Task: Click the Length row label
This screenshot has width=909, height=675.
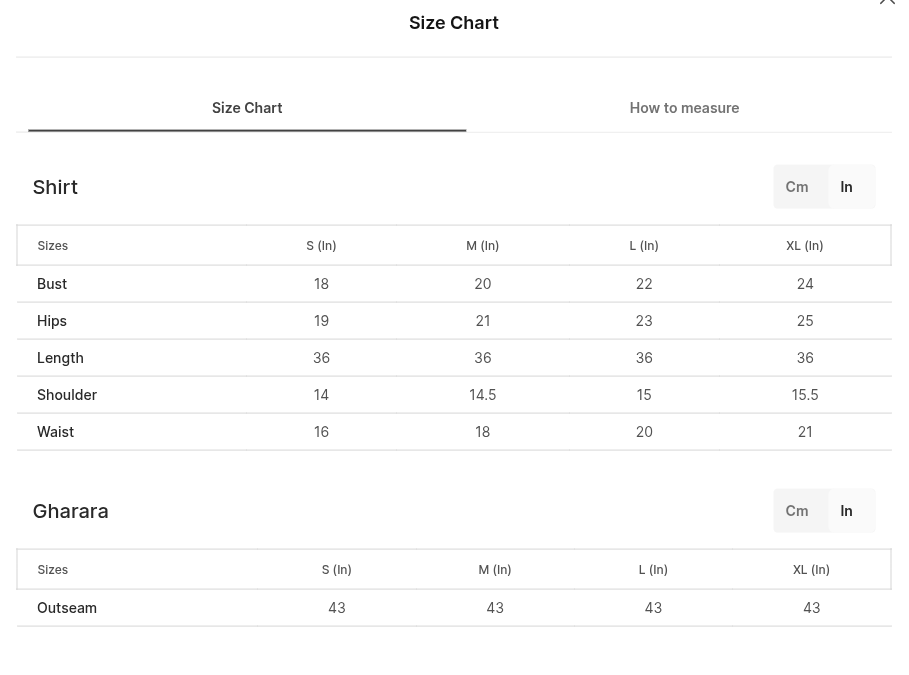Action: point(60,358)
